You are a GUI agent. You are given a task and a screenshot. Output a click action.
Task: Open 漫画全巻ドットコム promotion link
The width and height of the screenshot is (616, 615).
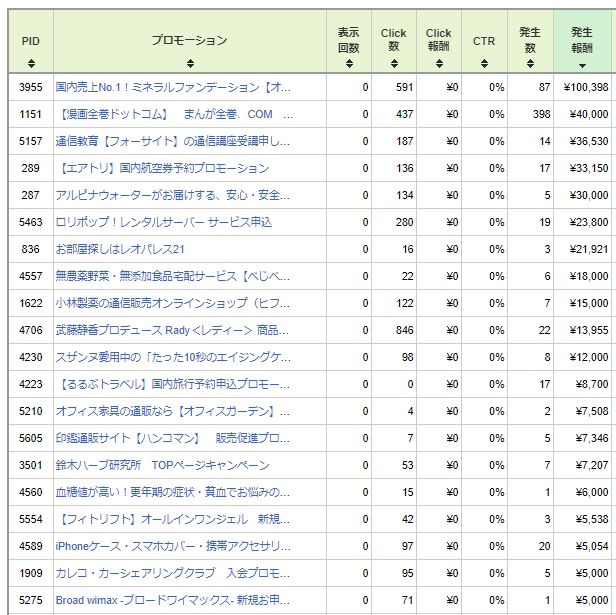[x=174, y=114]
